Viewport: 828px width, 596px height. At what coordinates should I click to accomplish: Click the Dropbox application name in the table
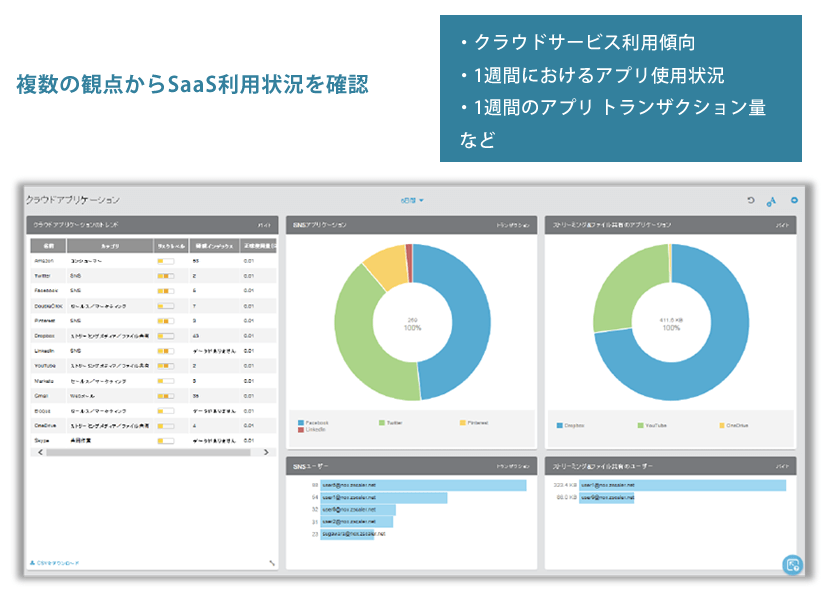coord(44,335)
